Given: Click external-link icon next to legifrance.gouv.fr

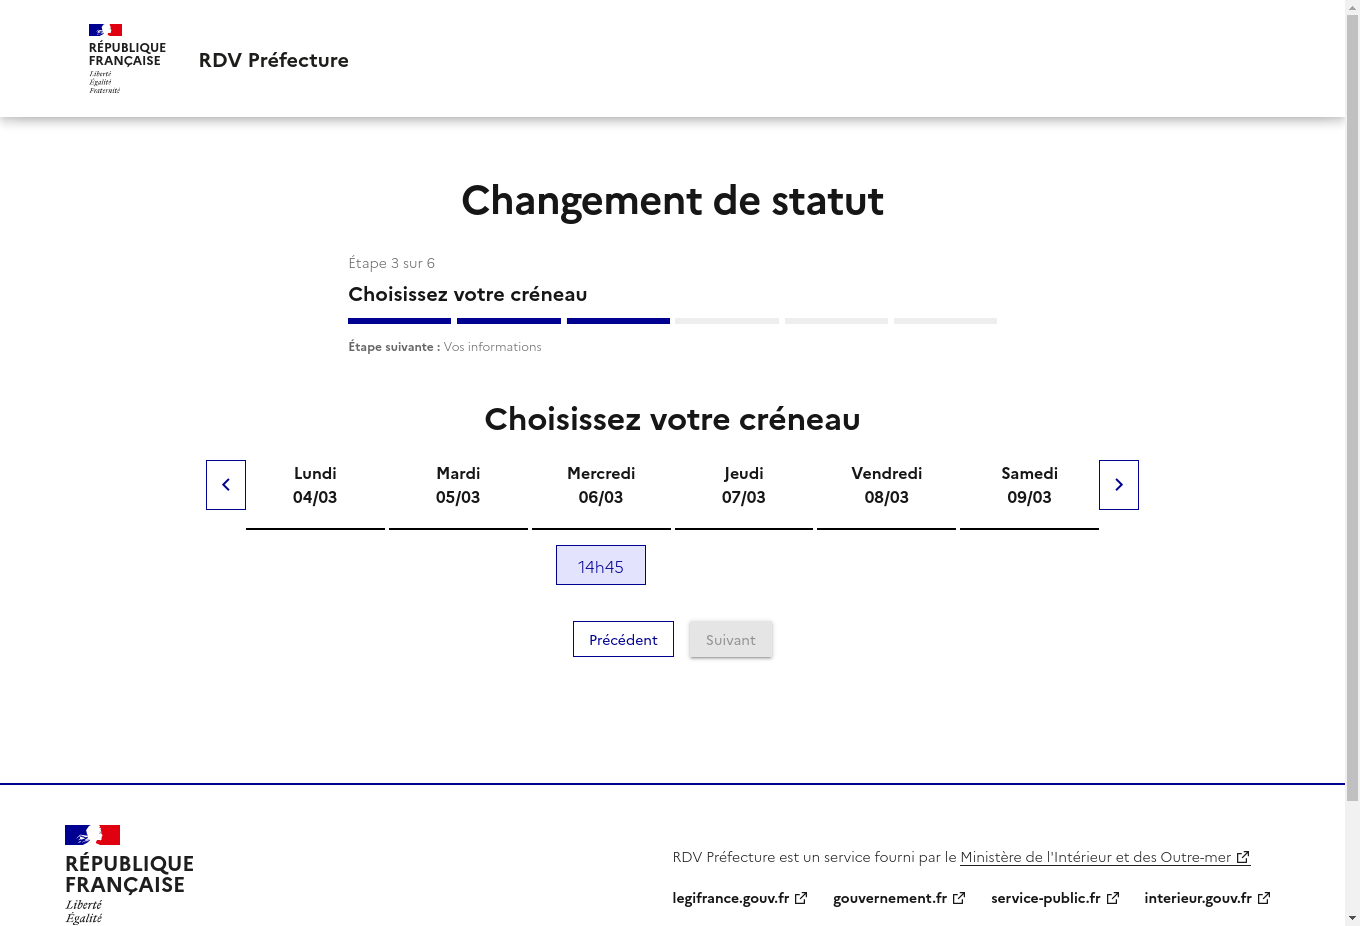Looking at the screenshot, I should pyautogui.click(x=801, y=898).
